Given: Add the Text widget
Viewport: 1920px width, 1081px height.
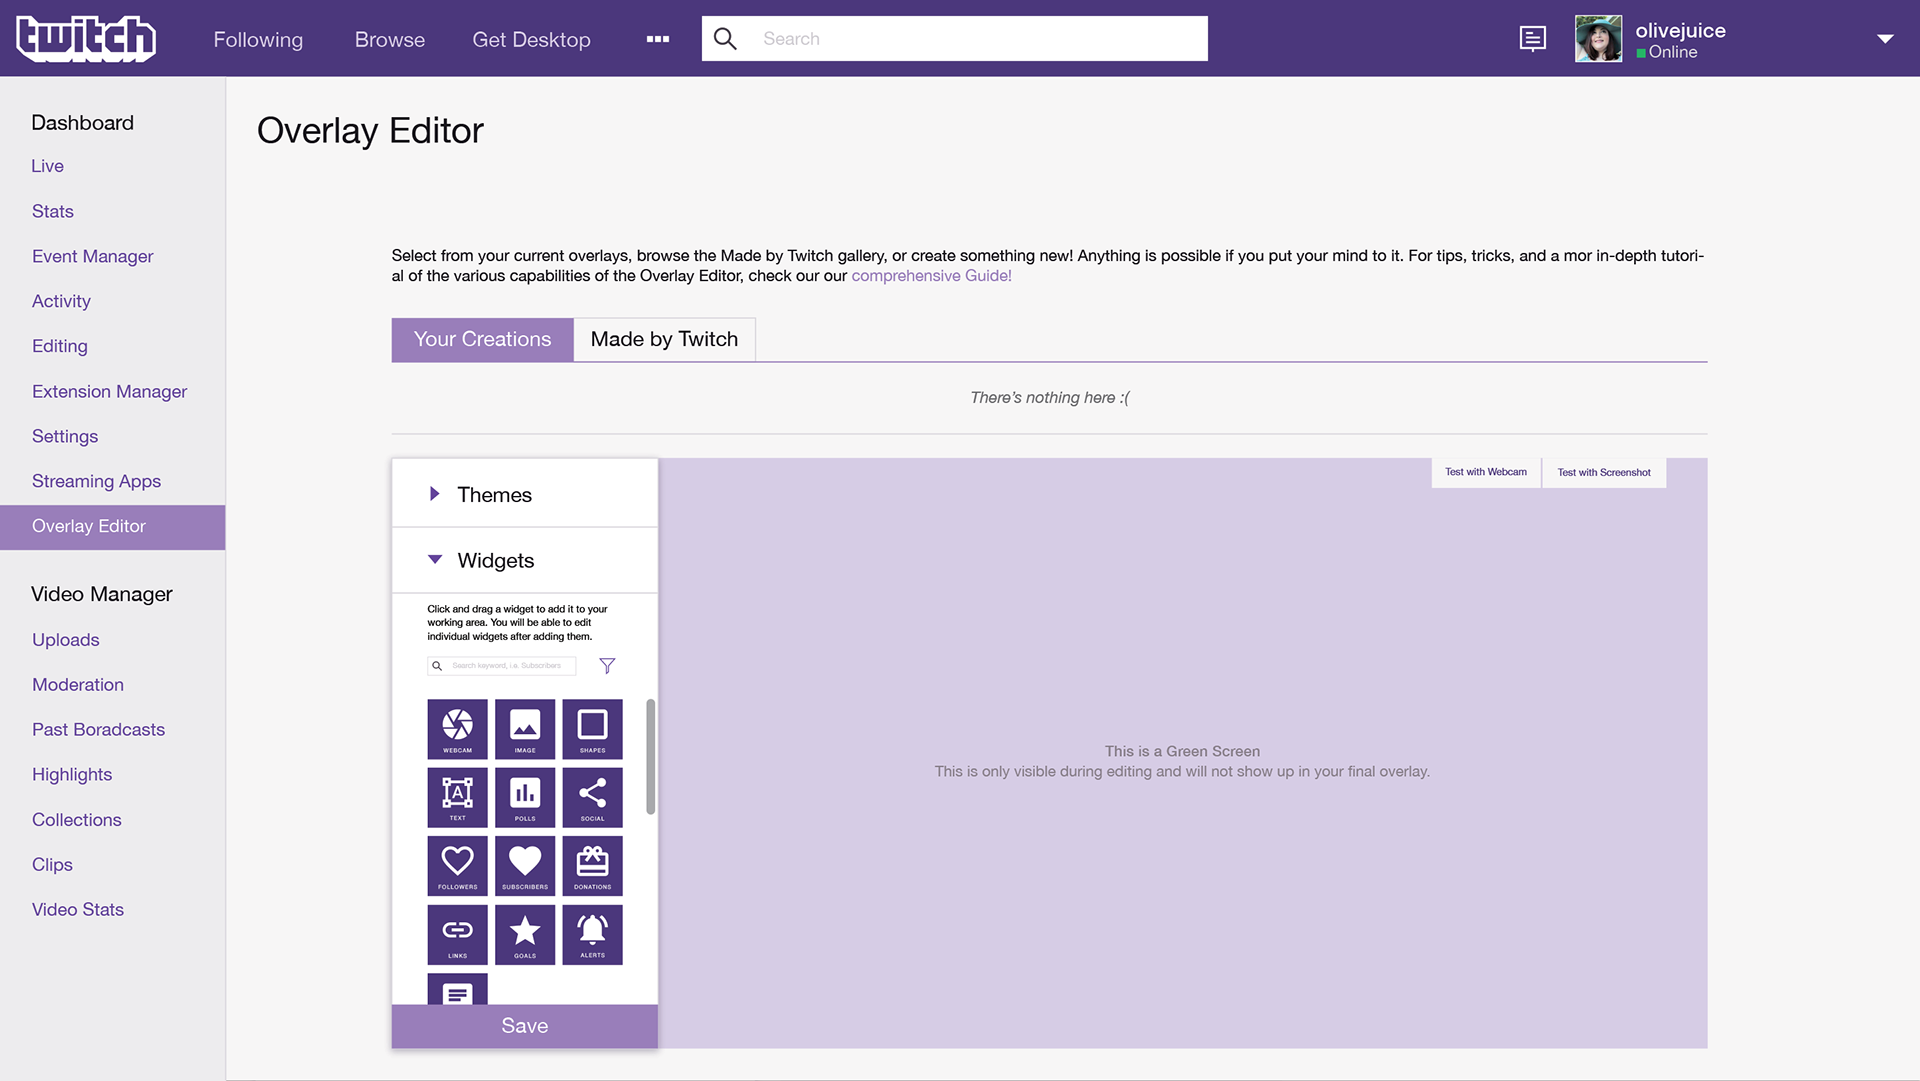Looking at the screenshot, I should click(x=457, y=797).
